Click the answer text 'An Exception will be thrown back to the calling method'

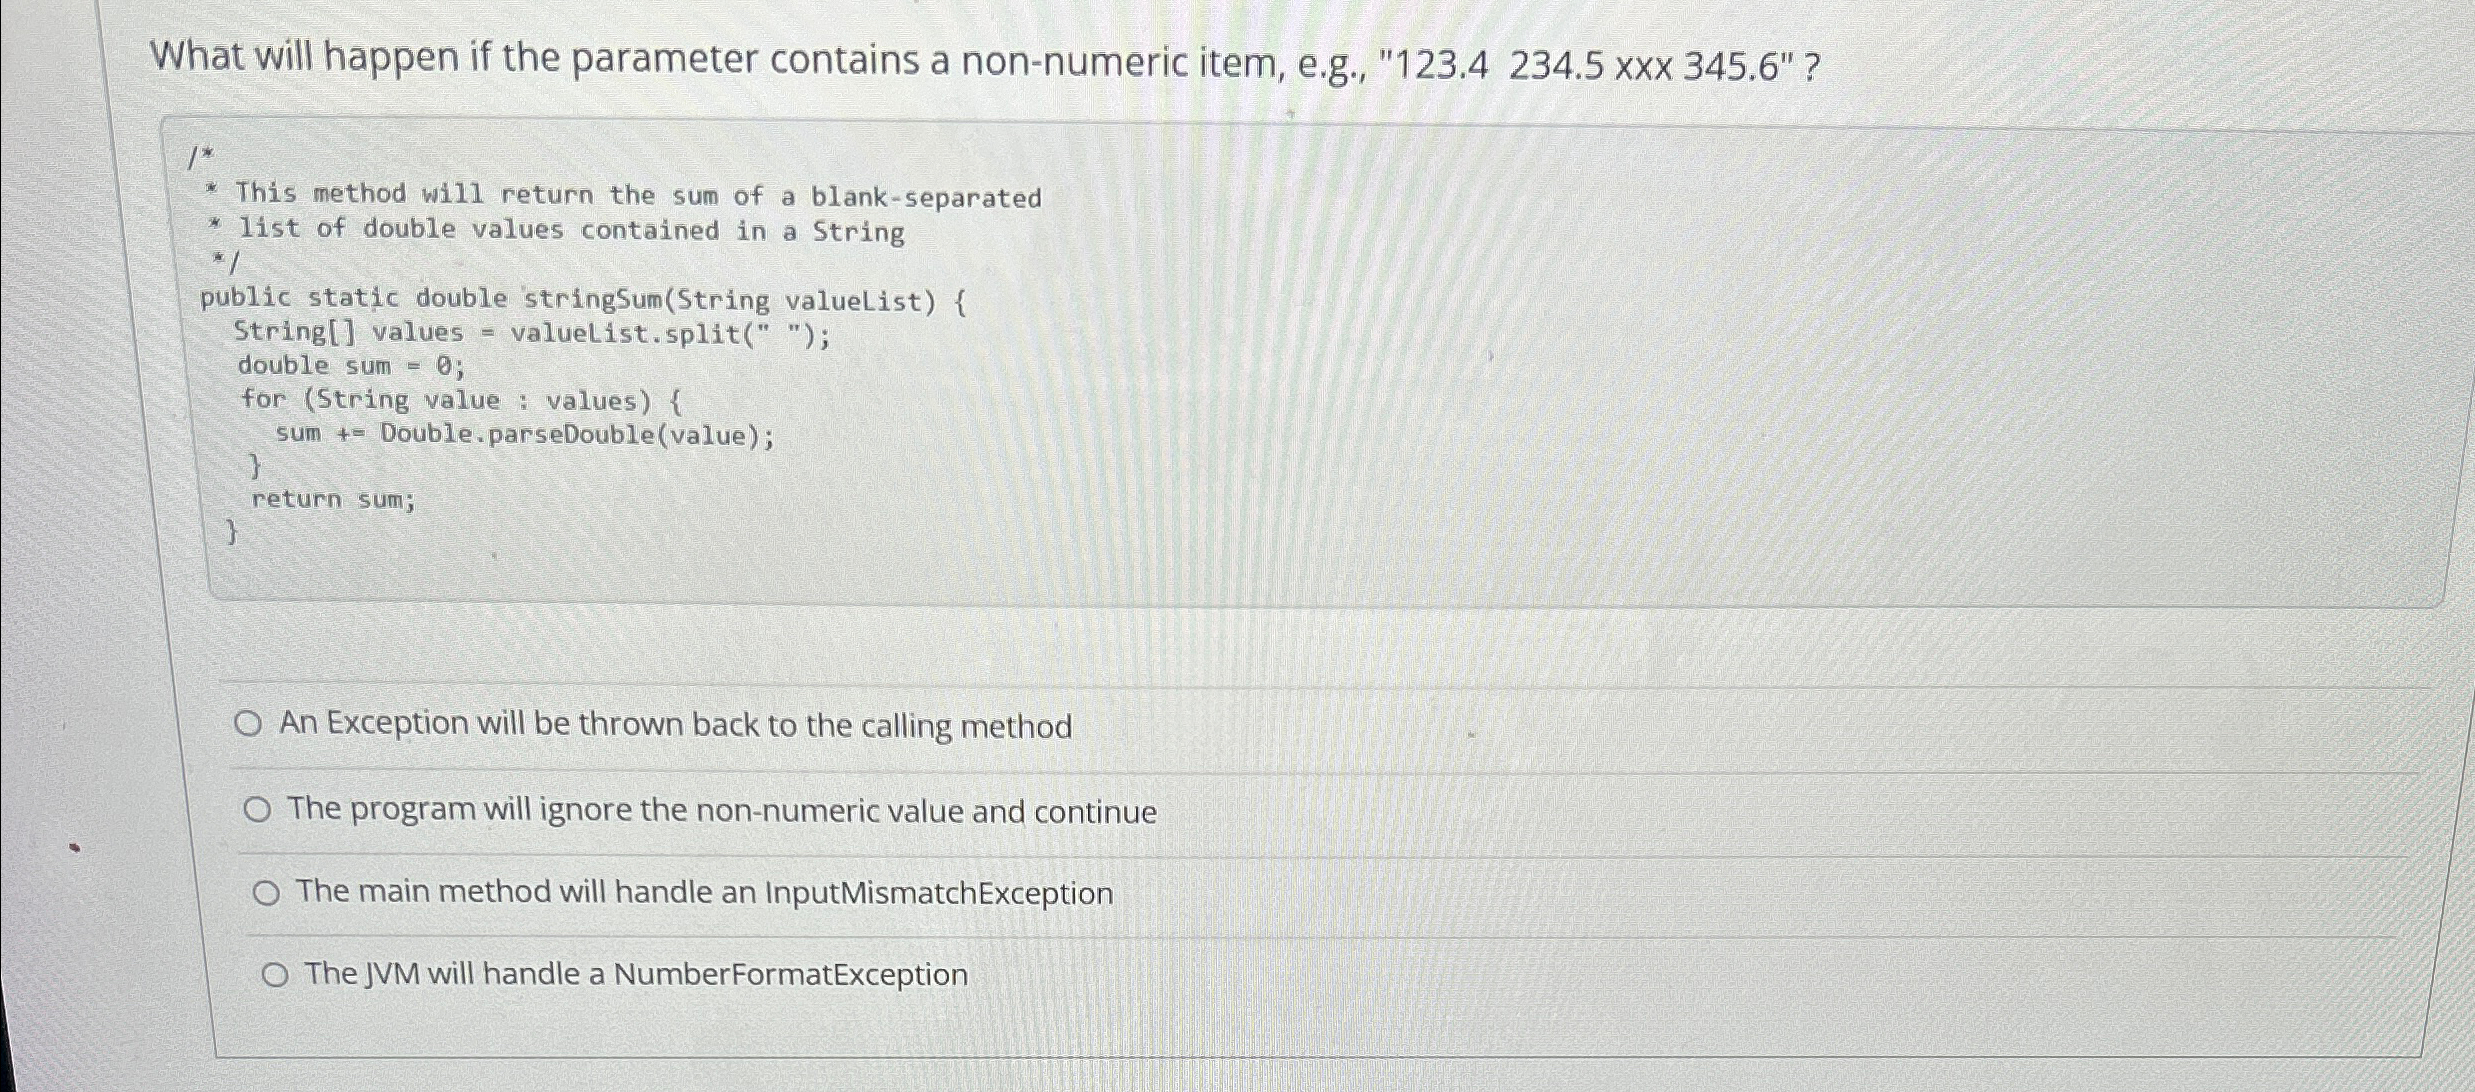click(677, 724)
